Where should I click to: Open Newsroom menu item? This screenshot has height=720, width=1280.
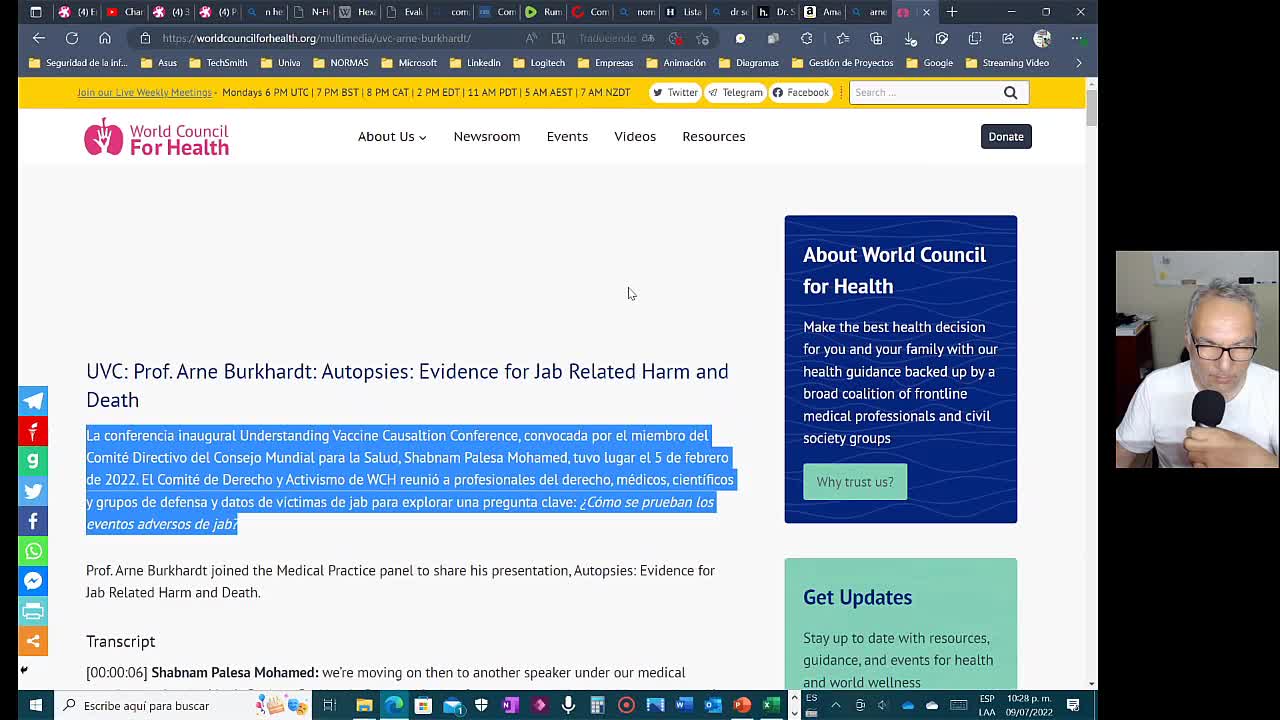tap(487, 136)
